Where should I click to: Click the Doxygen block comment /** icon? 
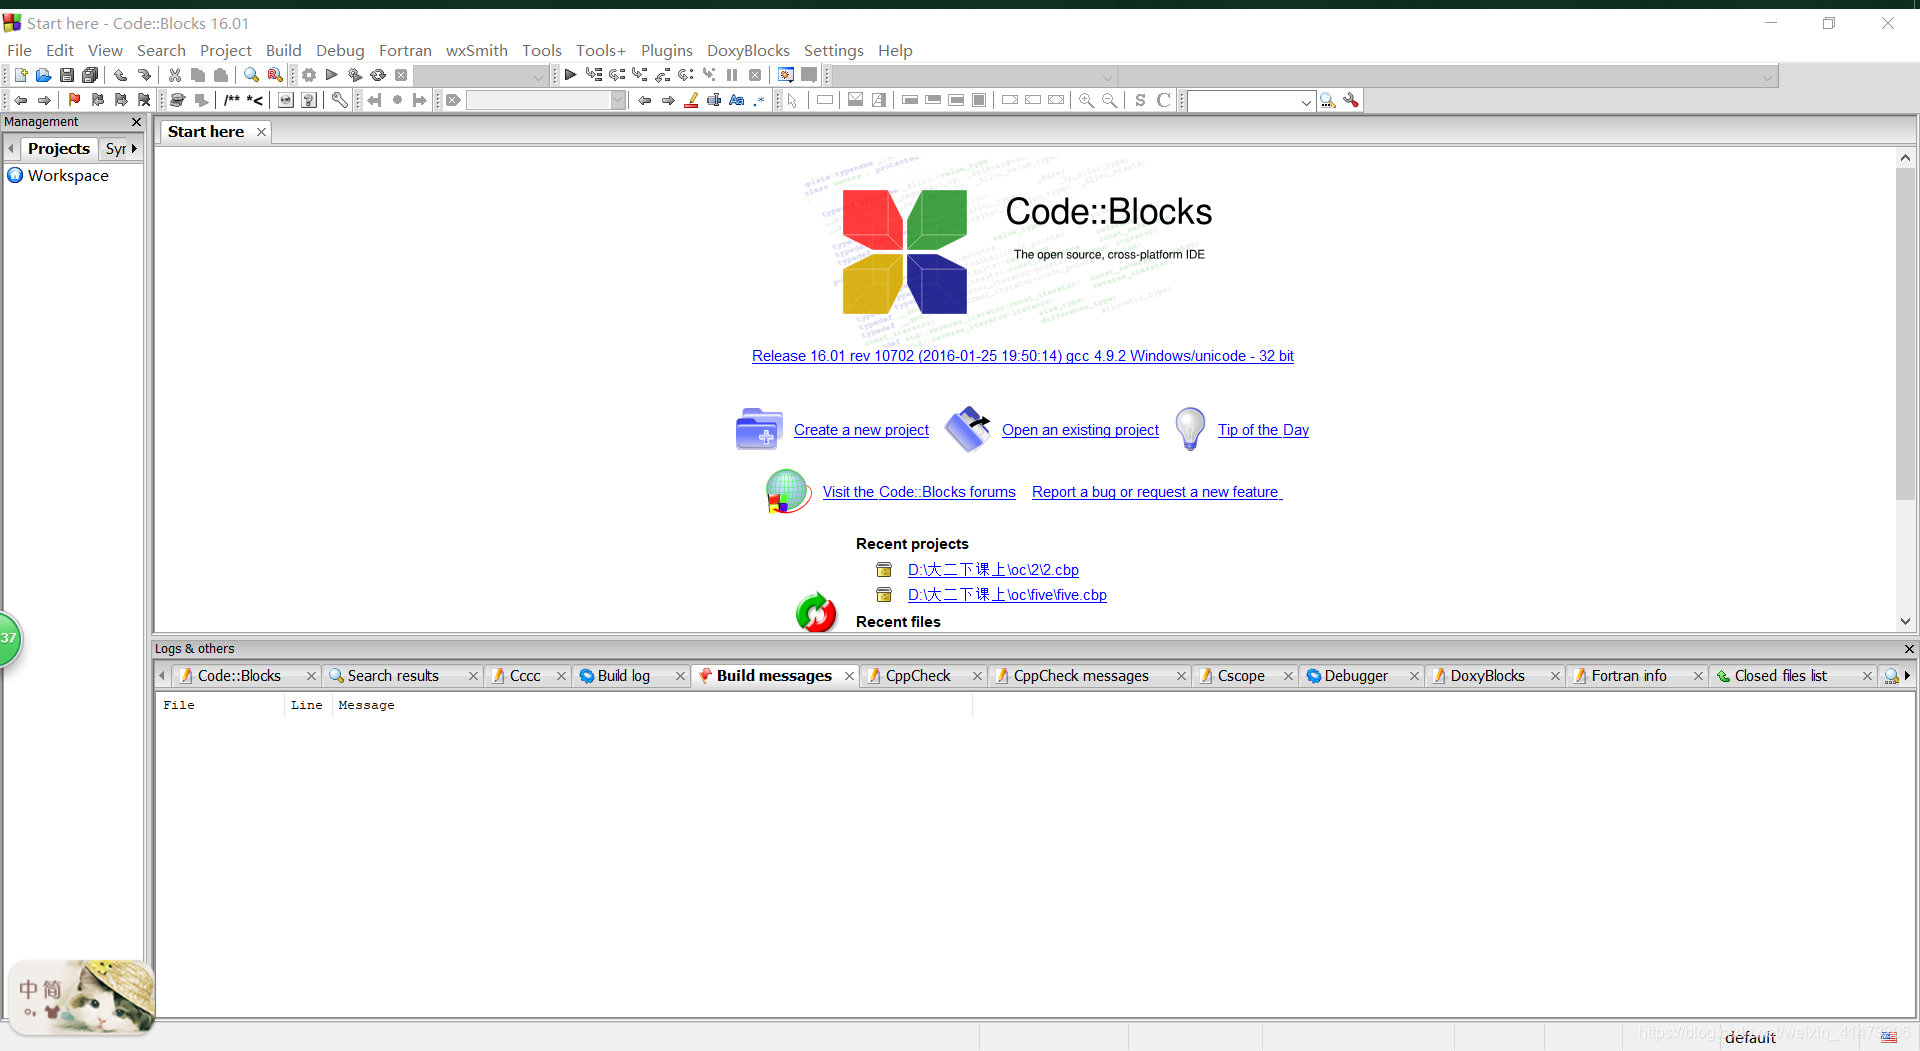pyautogui.click(x=232, y=100)
